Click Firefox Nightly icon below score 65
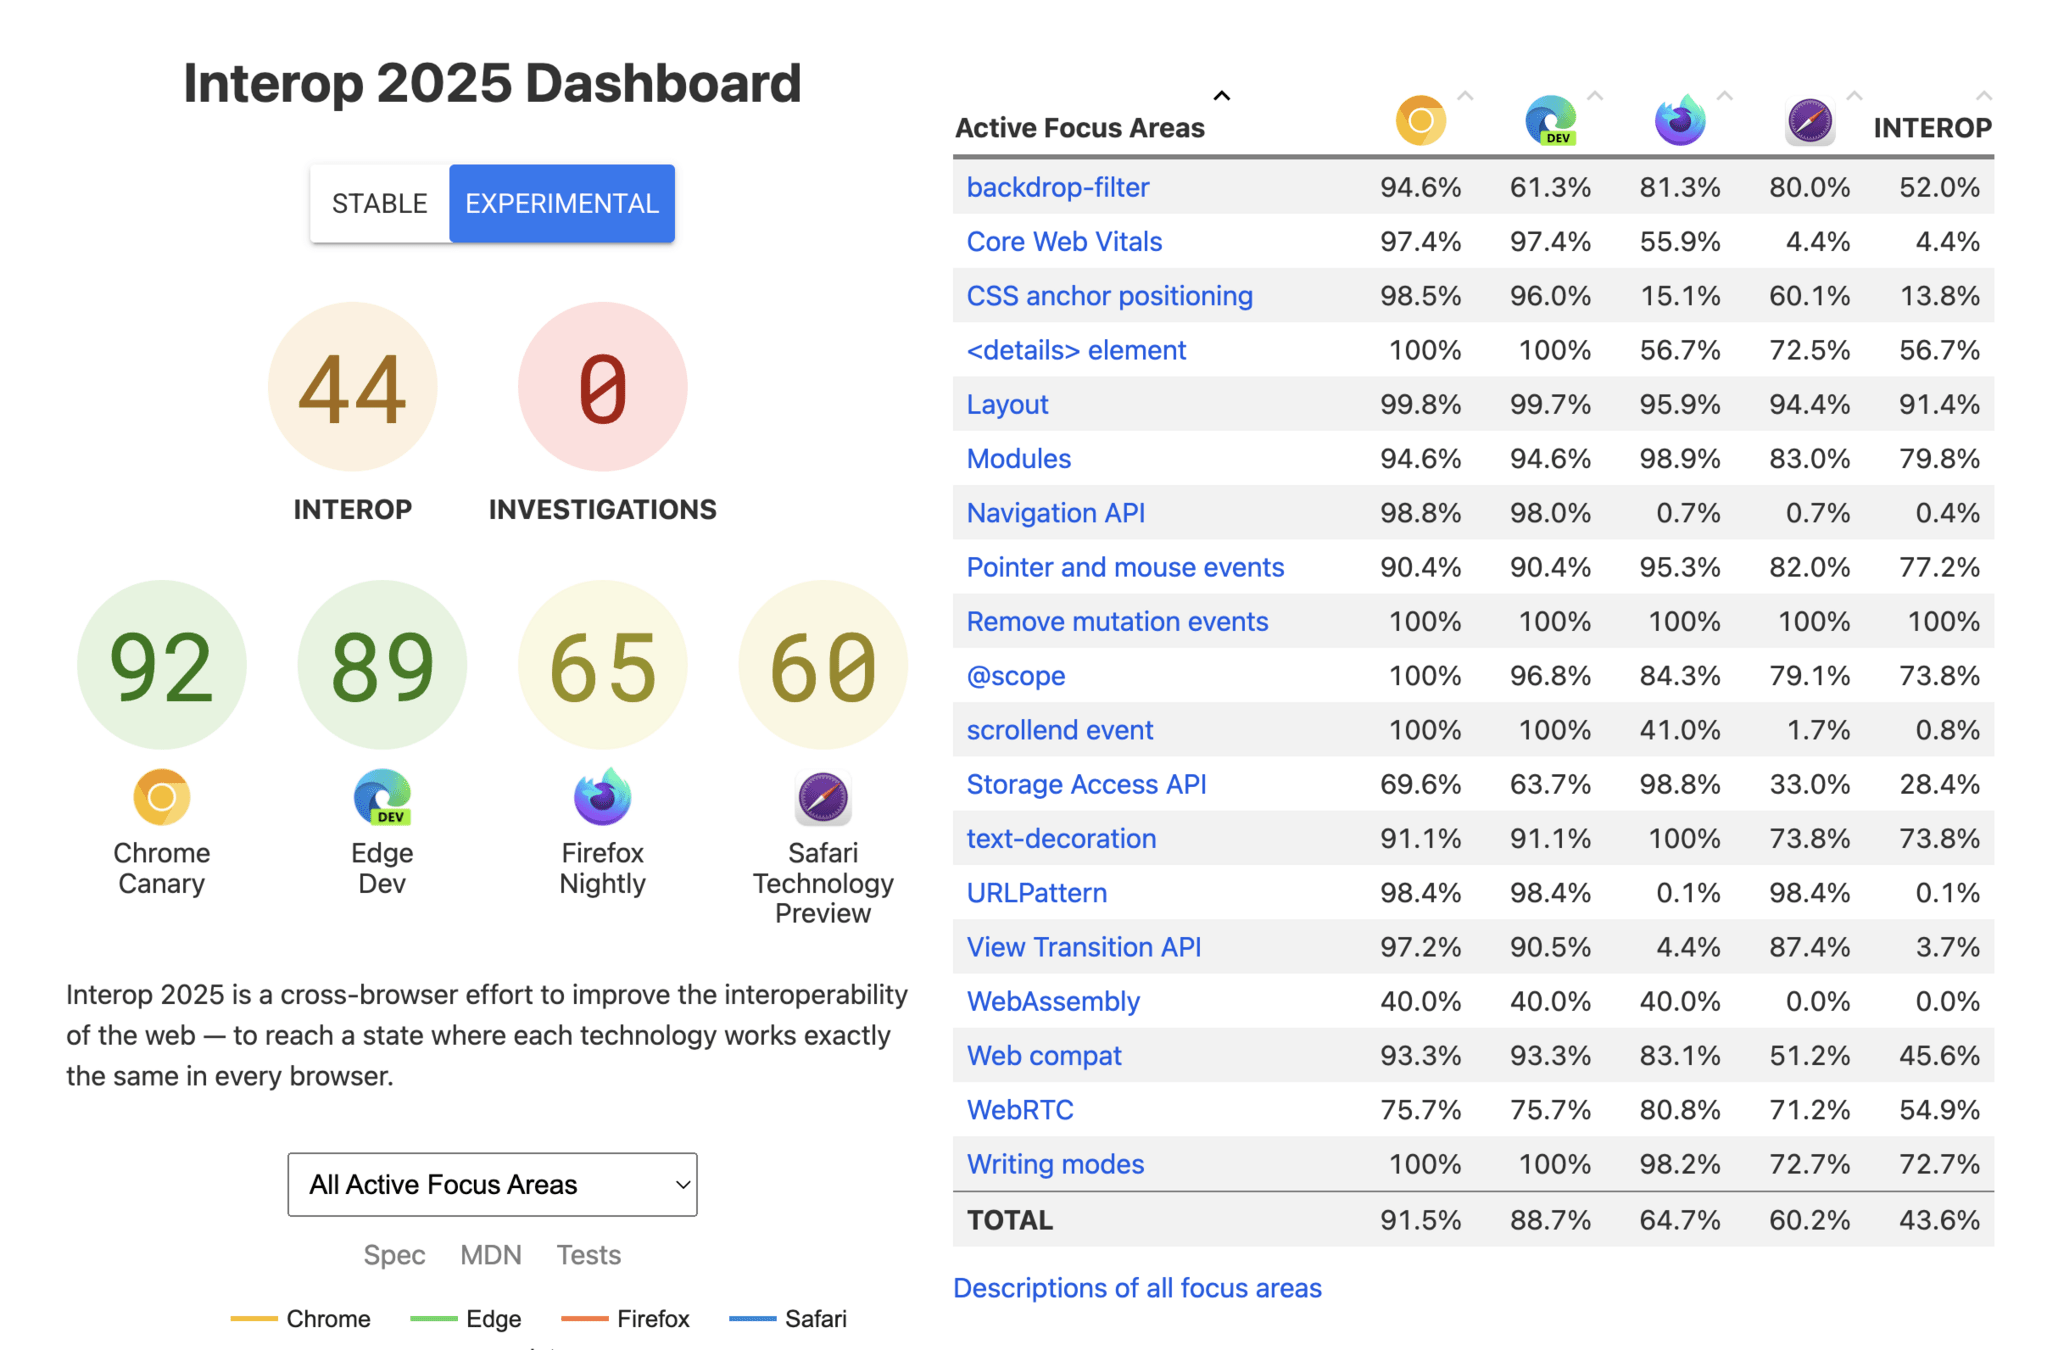This screenshot has height=1350, width=2047. point(602,797)
